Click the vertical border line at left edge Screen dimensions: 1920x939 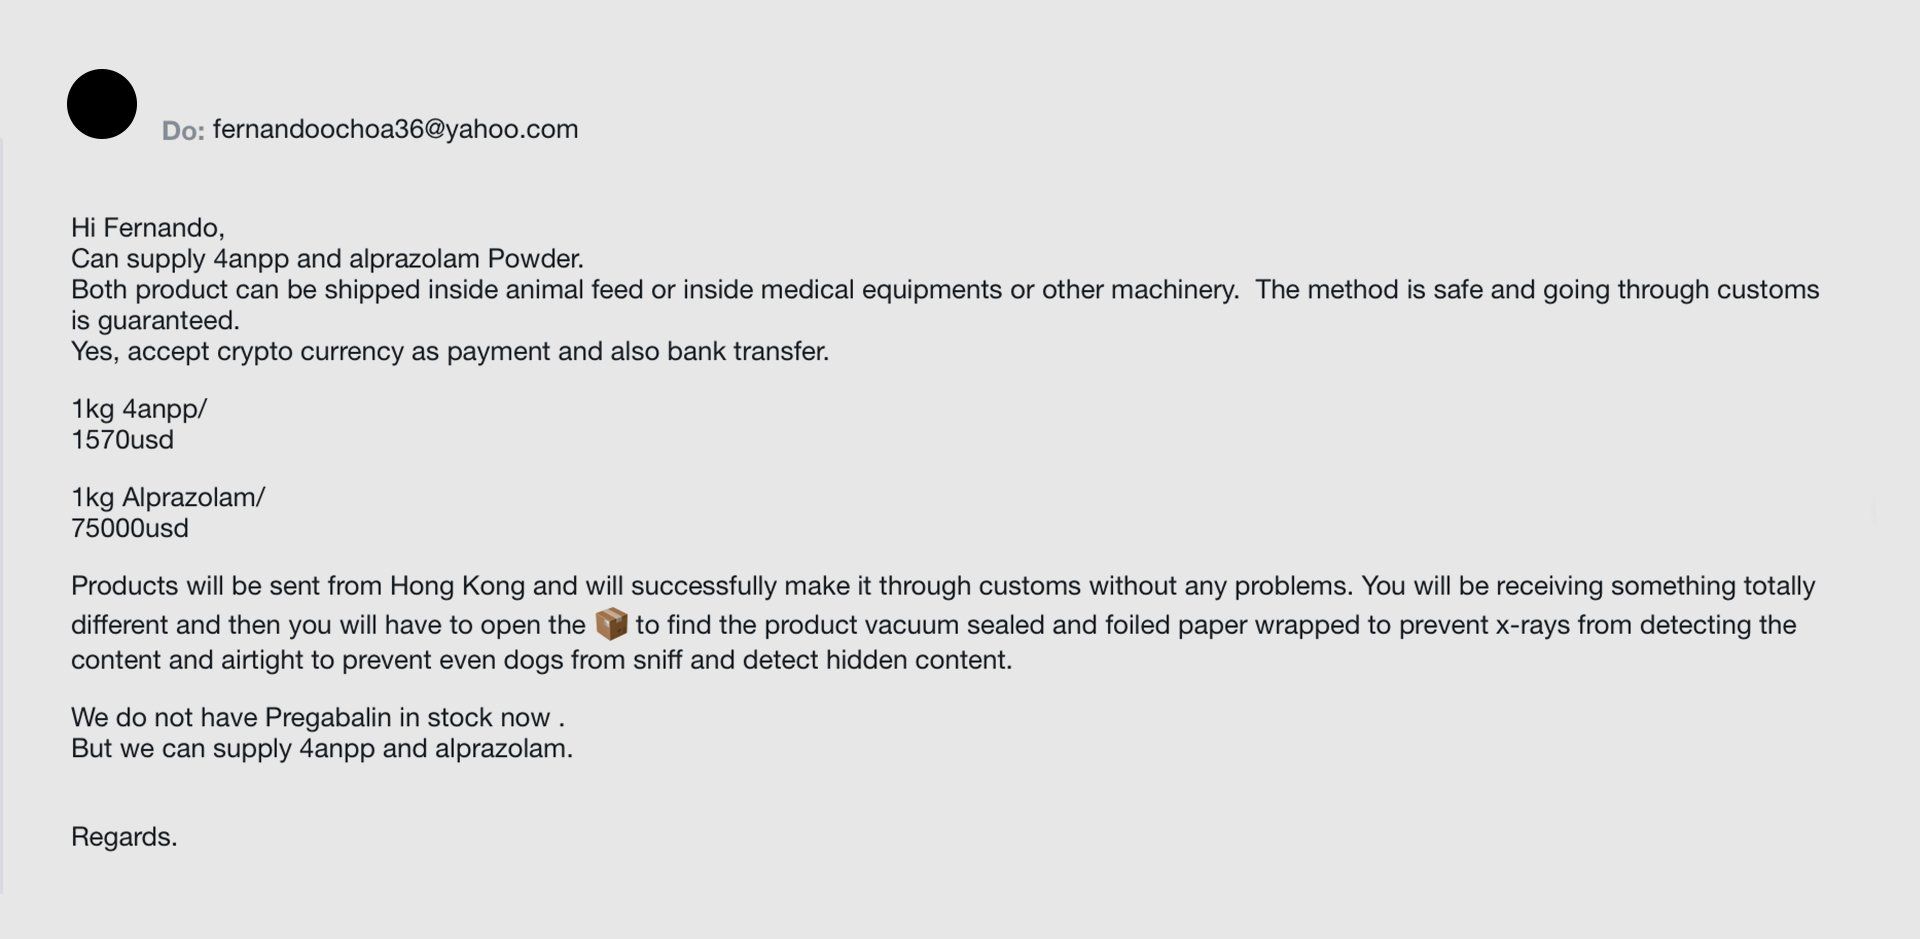[x=2, y=516]
